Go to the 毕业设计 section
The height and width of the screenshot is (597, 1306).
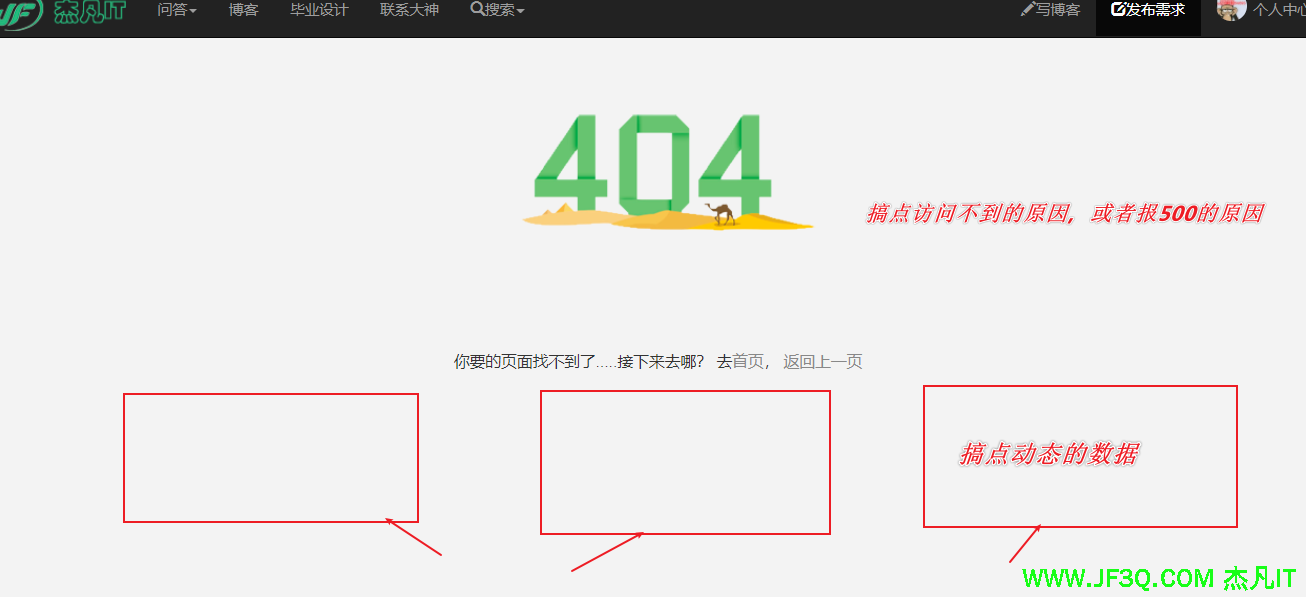click(x=319, y=10)
